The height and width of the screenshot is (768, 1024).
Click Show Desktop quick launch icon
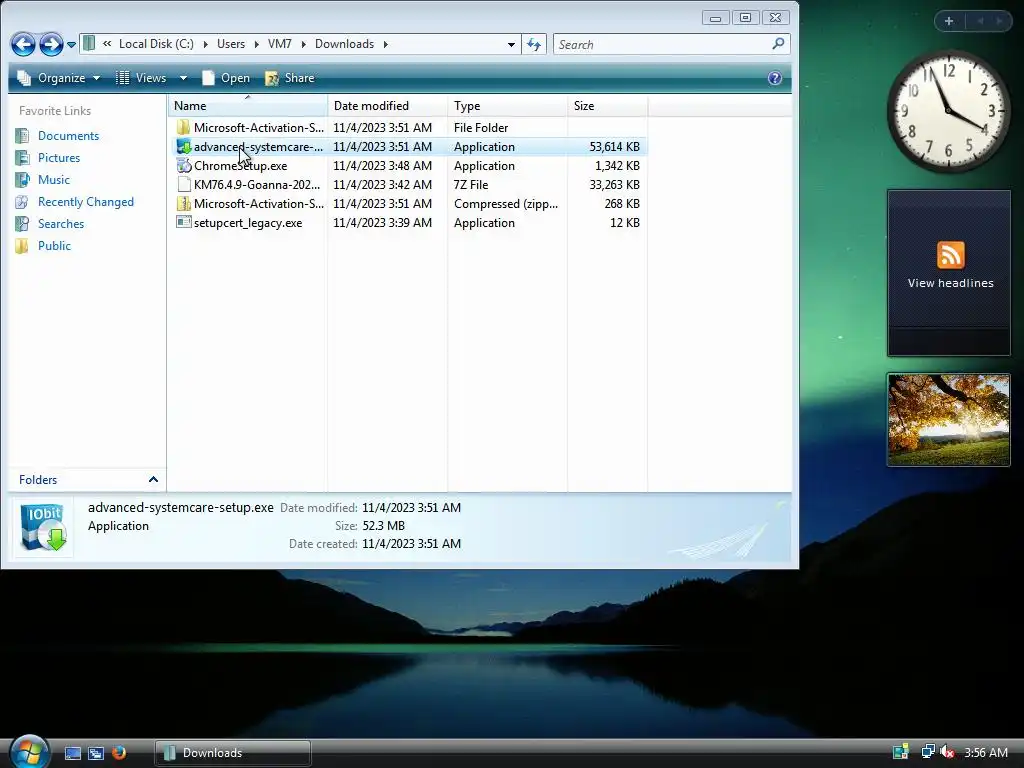pos(72,753)
